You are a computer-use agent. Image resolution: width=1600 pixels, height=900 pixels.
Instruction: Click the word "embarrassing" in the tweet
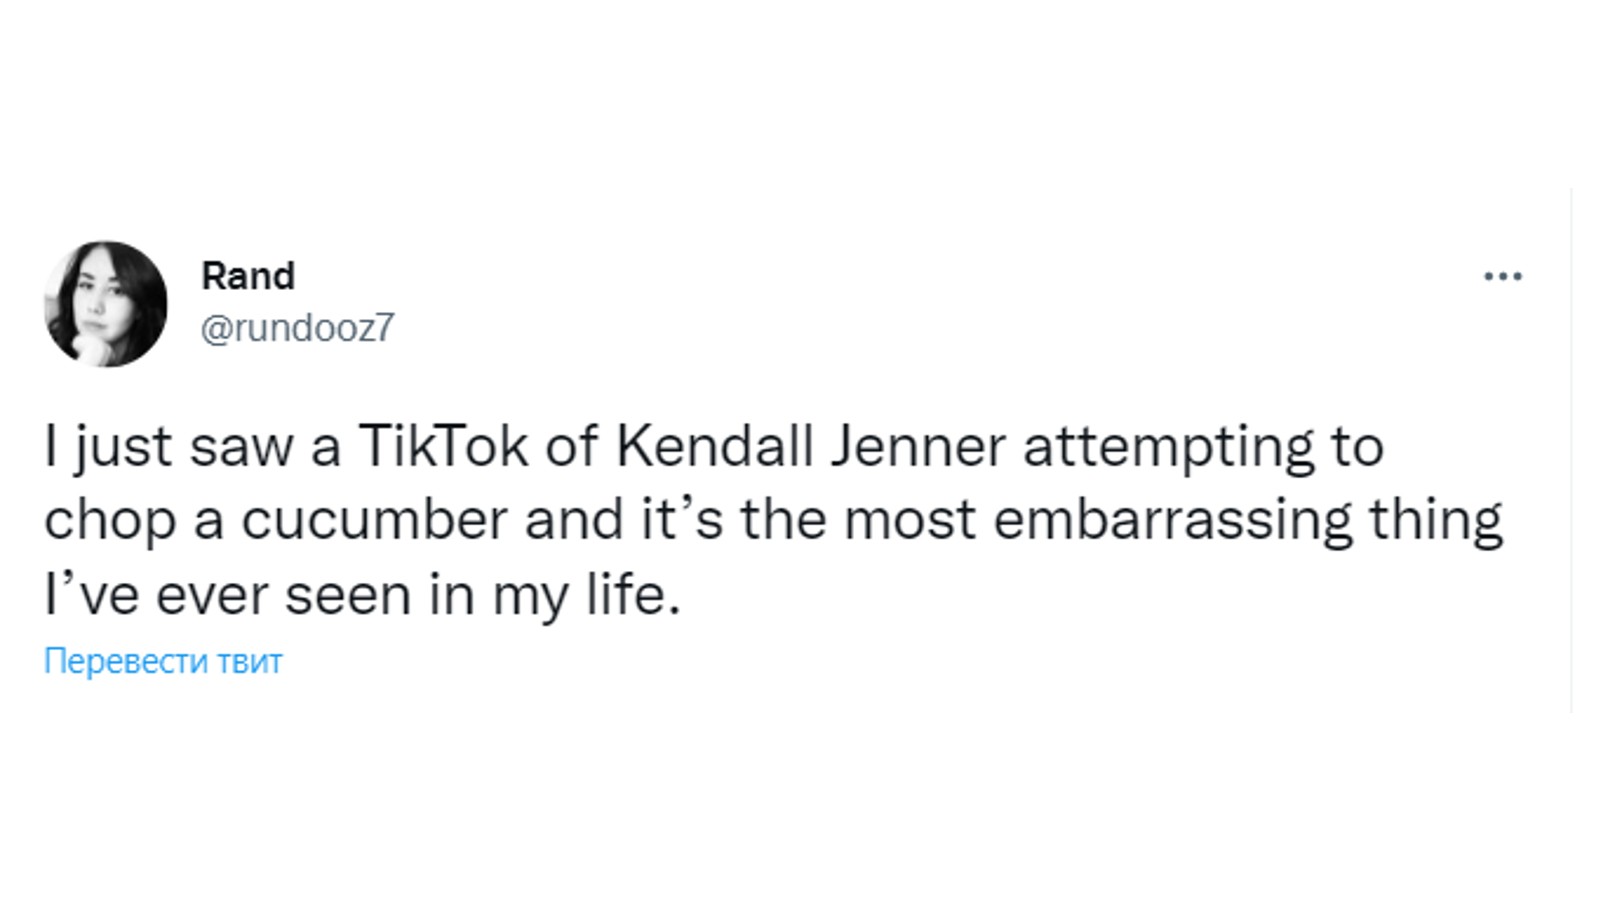tap(1172, 520)
